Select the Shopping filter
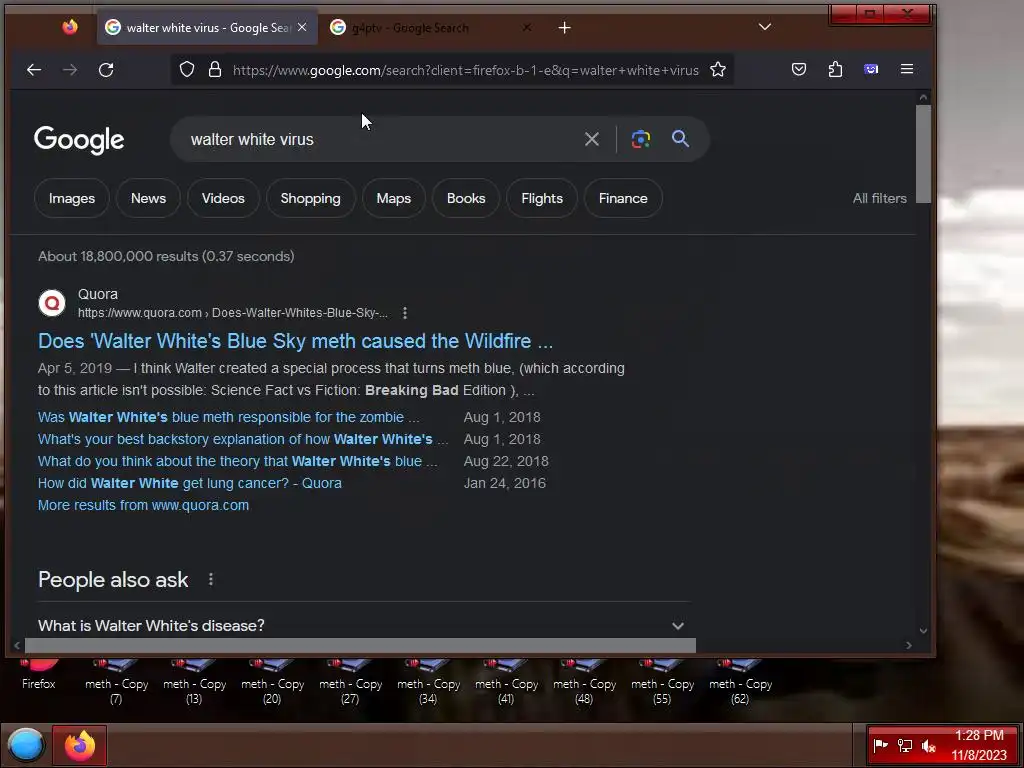Image resolution: width=1024 pixels, height=768 pixels. pos(310,199)
